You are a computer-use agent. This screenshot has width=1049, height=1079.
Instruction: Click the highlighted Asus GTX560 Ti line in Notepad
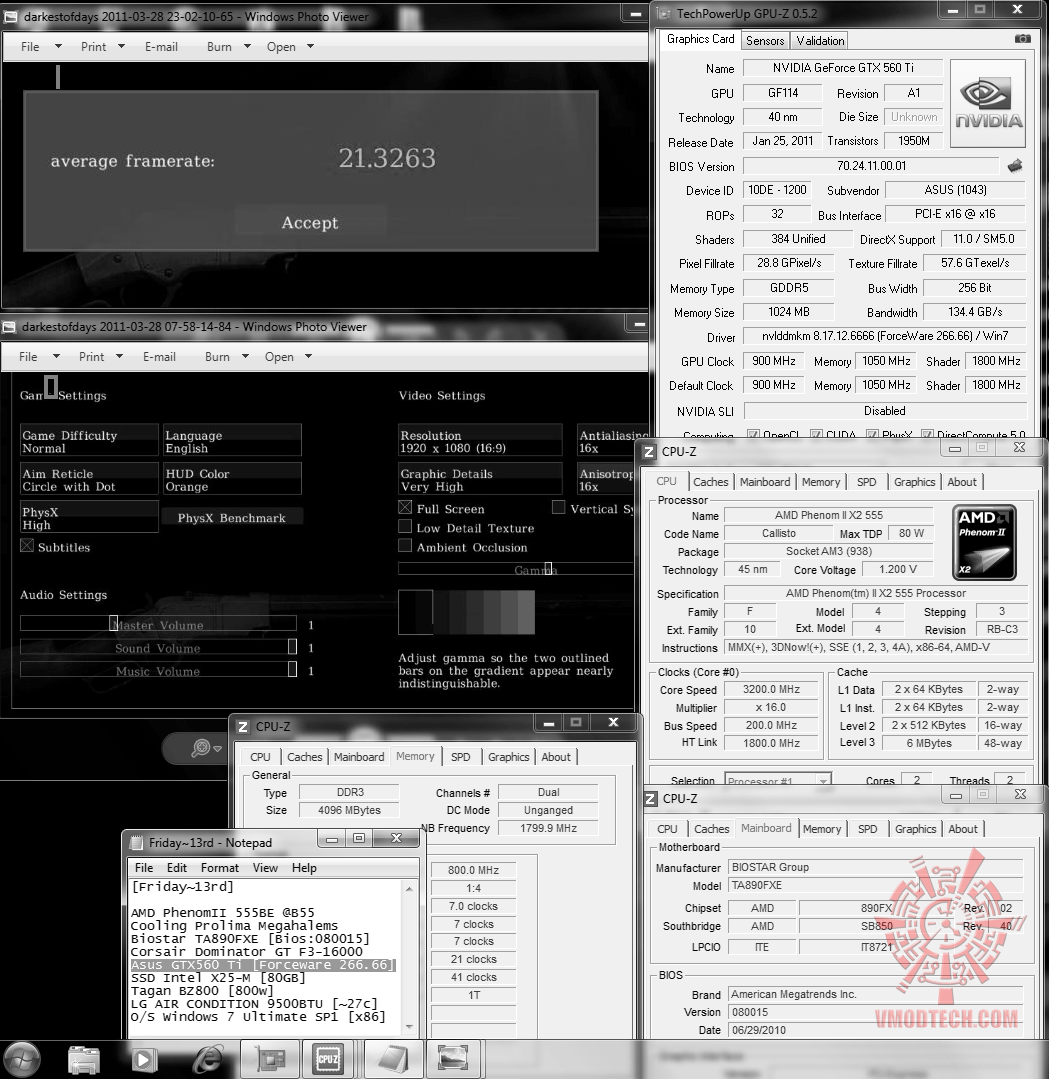tap(262, 965)
